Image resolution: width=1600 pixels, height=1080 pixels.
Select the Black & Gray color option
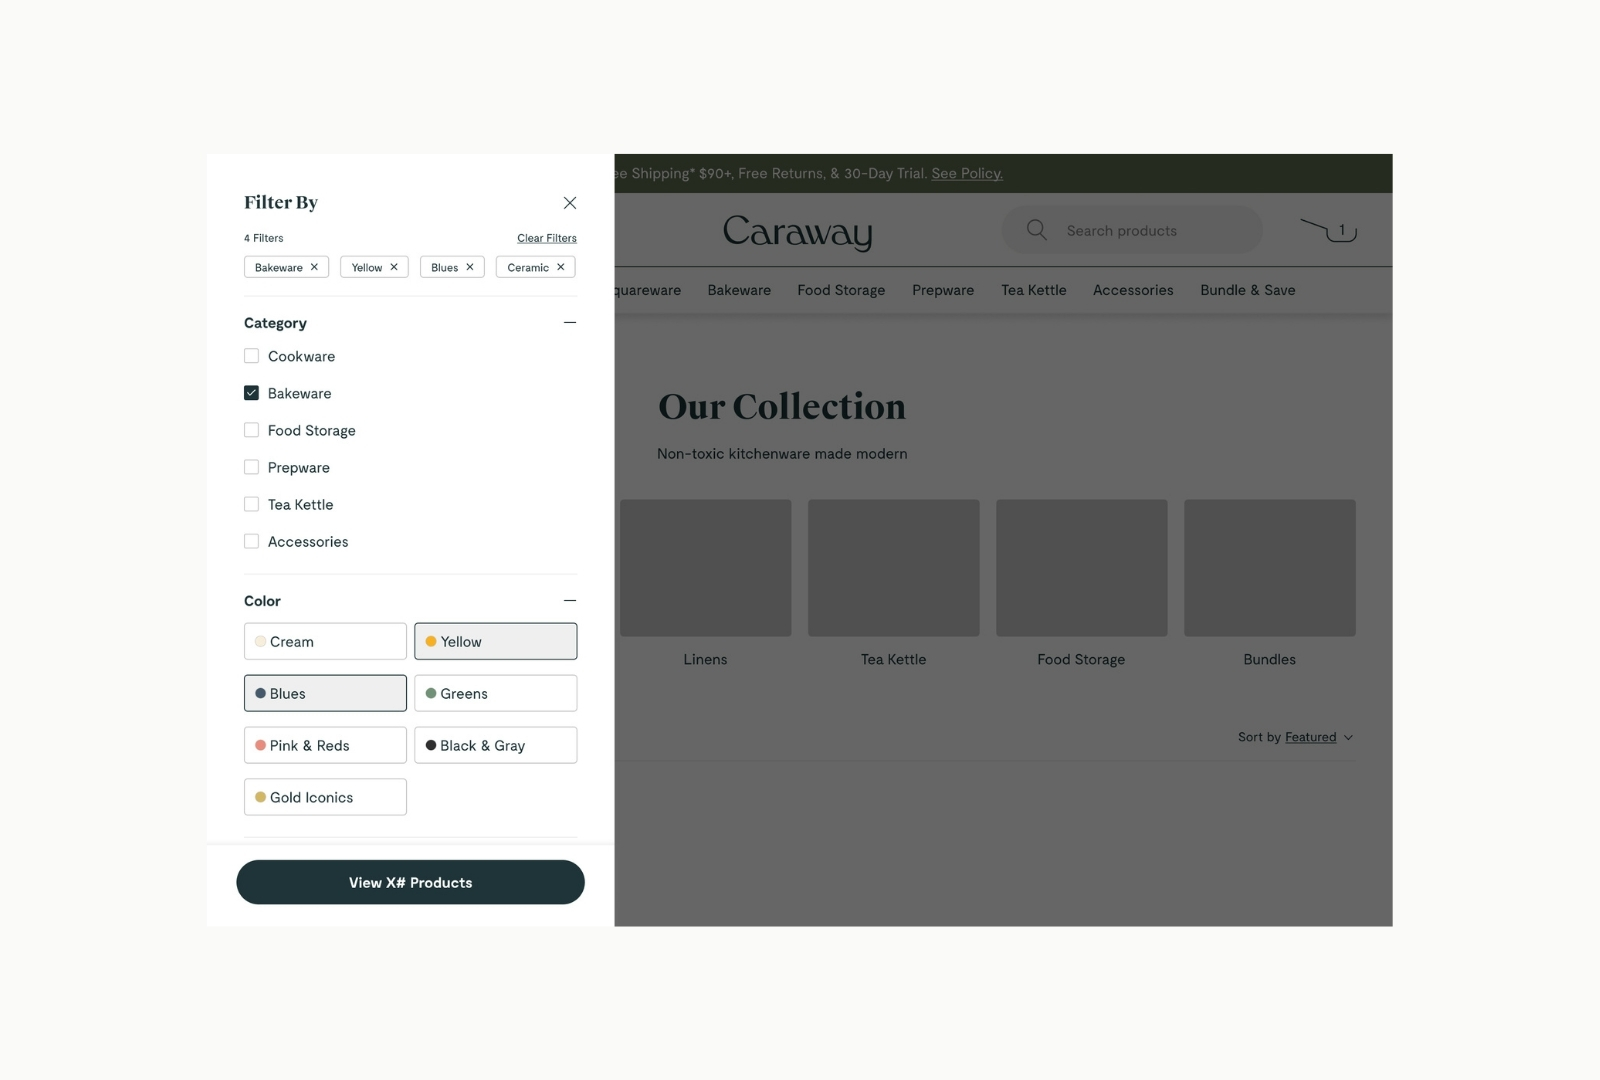[496, 745]
